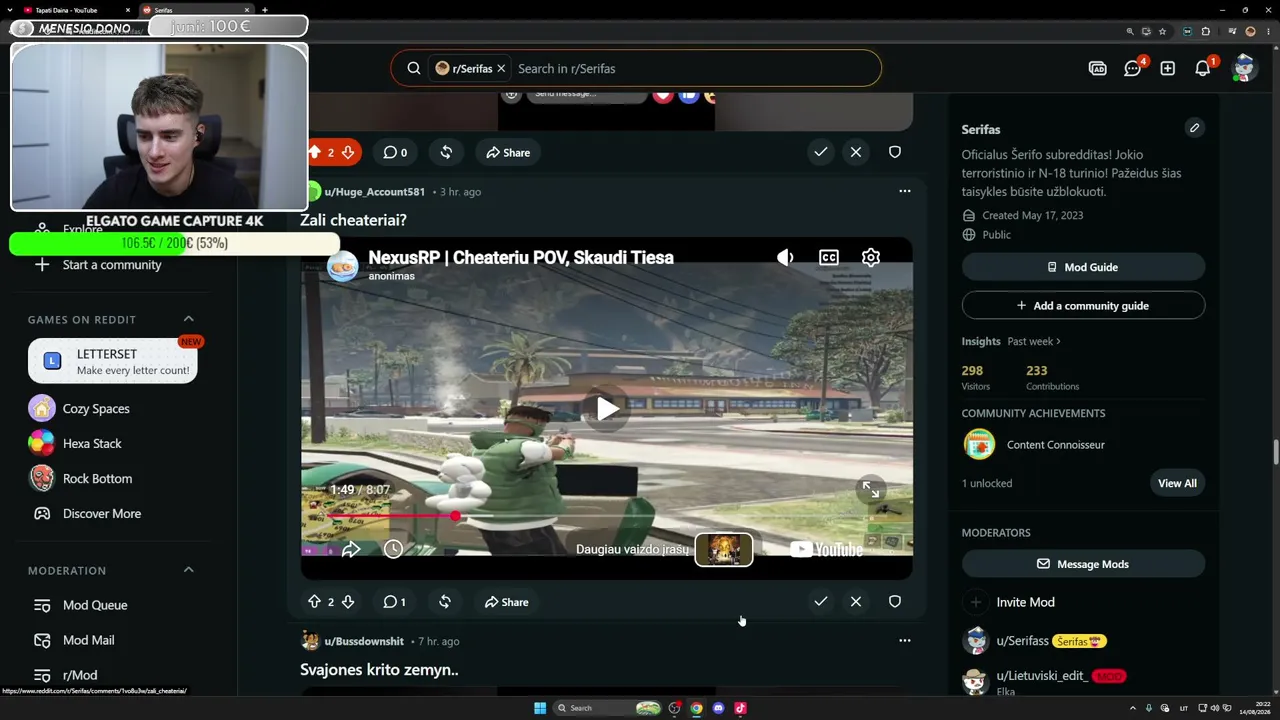Toggle closed captions on the video
The height and width of the screenshot is (720, 1280).
[829, 257]
